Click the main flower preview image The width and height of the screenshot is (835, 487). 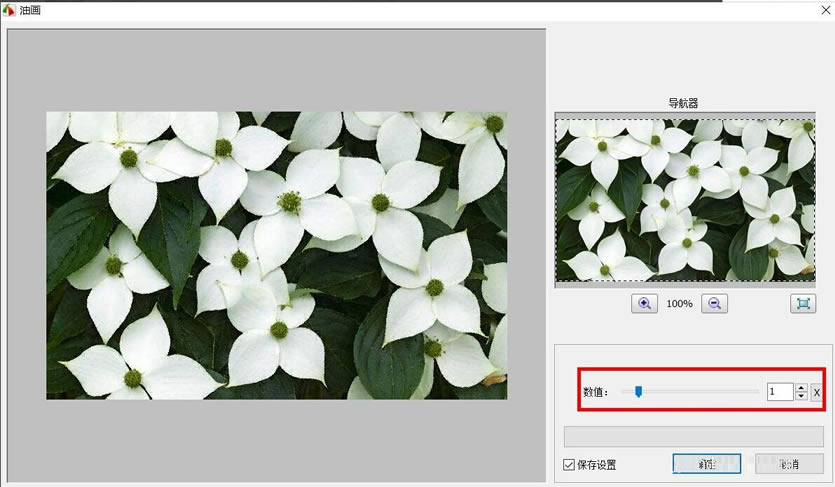pos(277,255)
